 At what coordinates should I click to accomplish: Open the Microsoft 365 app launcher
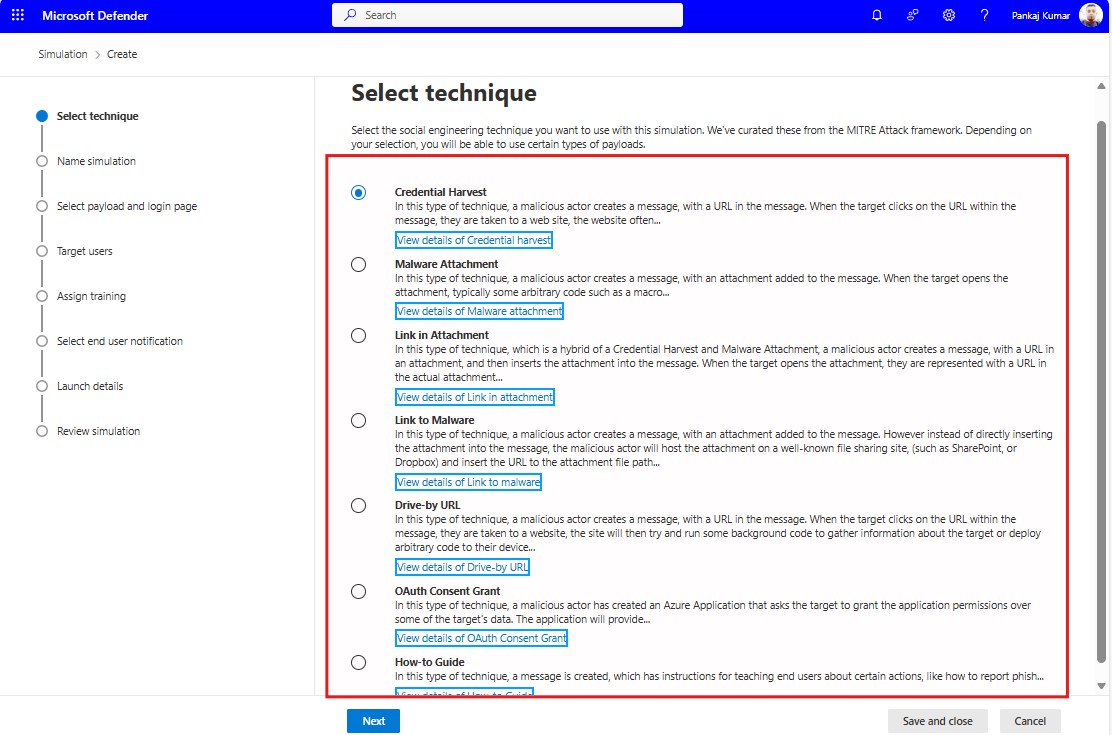click(17, 15)
